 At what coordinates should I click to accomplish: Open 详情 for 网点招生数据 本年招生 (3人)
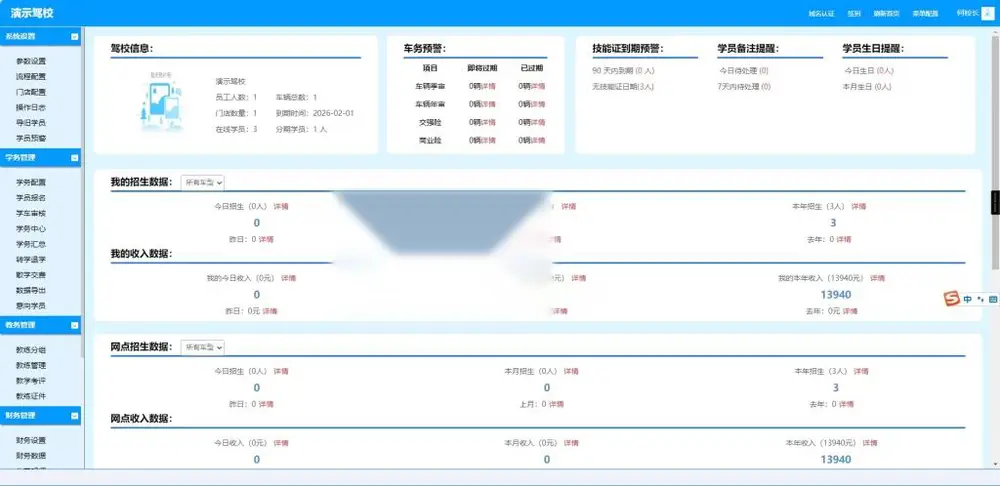pyautogui.click(x=860, y=371)
